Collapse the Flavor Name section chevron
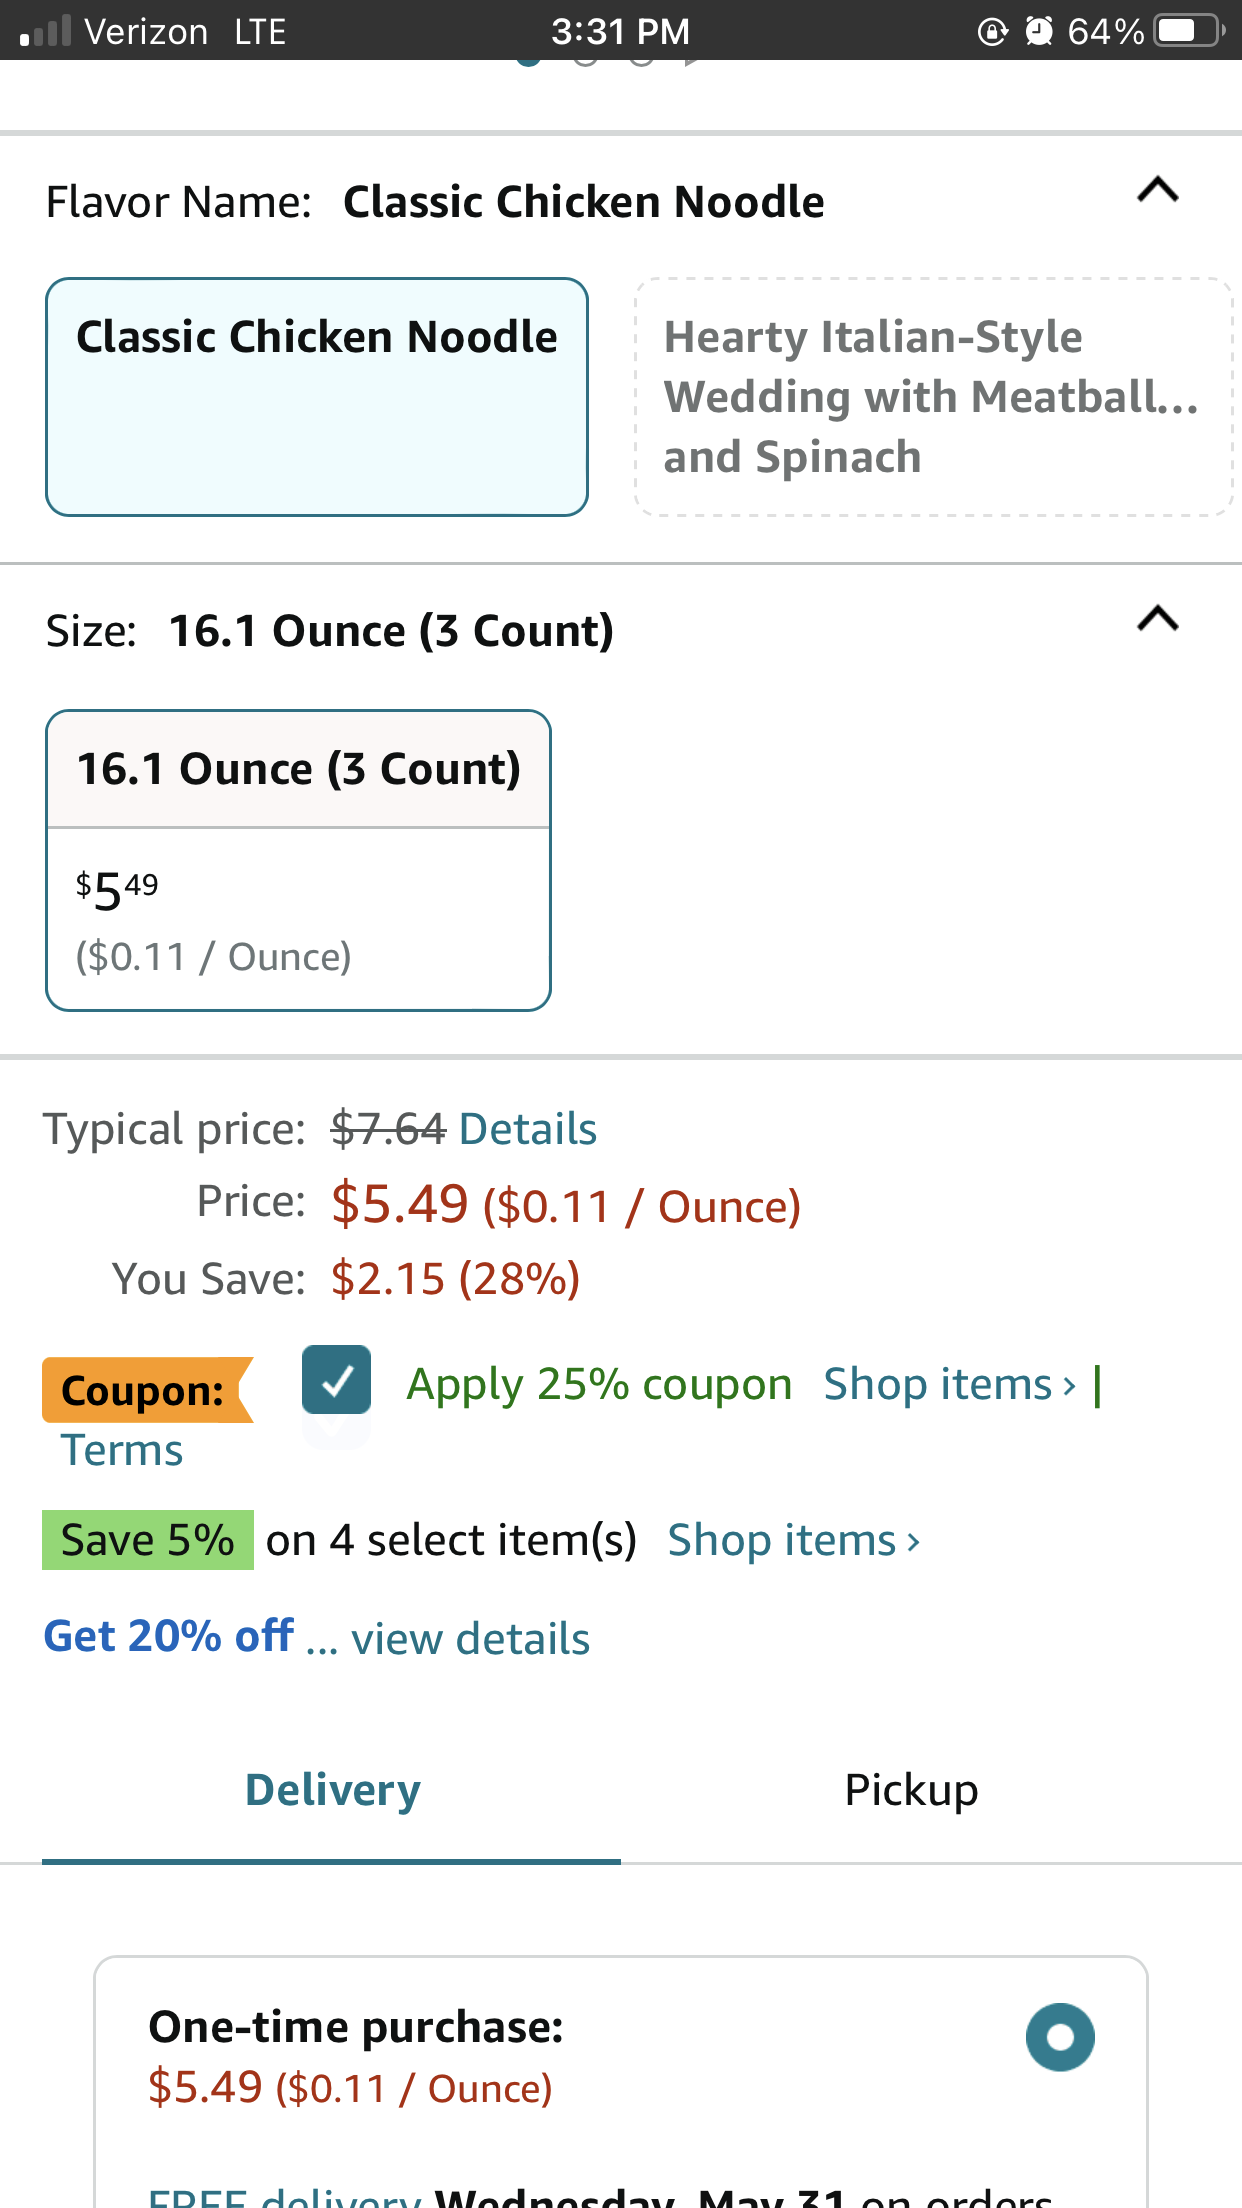1242x2208 pixels. pyautogui.click(x=1157, y=190)
